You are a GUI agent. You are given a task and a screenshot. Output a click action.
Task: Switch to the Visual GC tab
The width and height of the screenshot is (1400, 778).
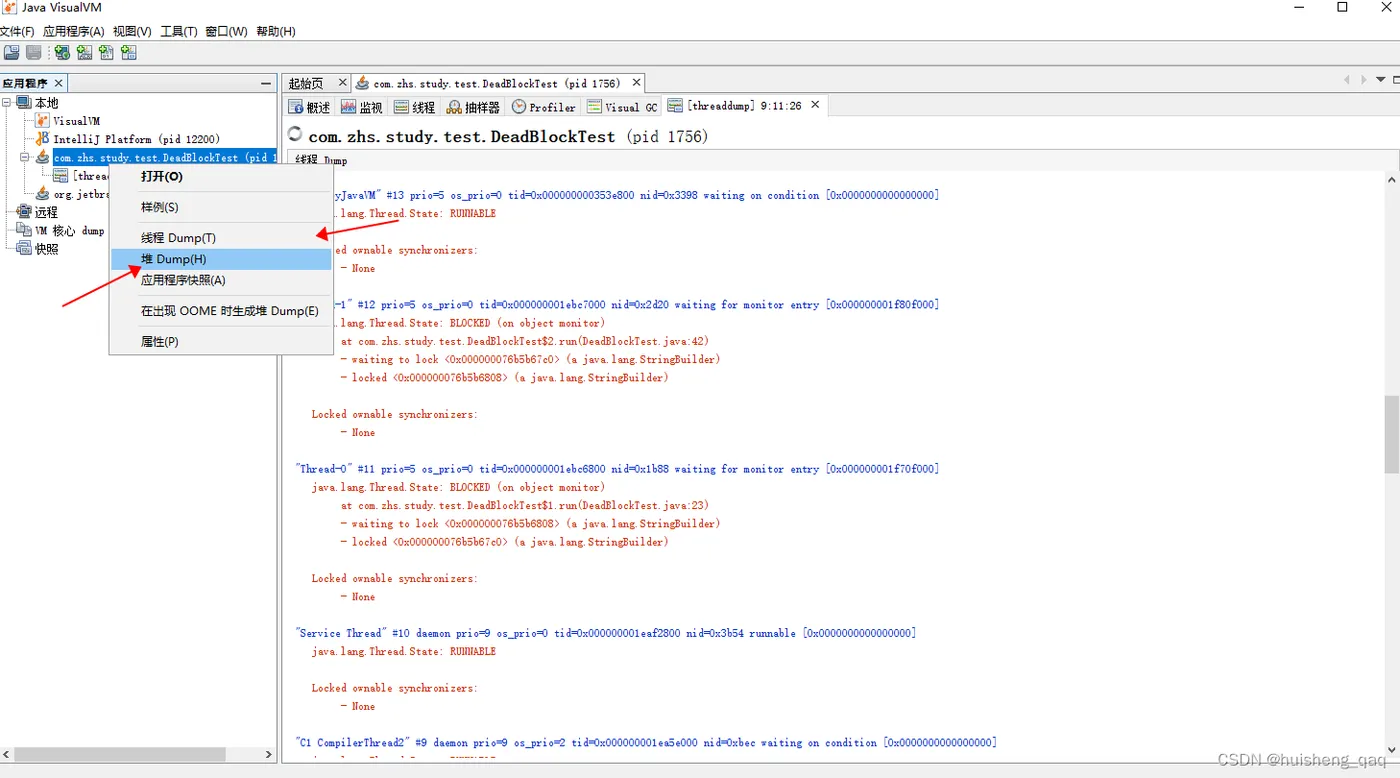coord(623,107)
